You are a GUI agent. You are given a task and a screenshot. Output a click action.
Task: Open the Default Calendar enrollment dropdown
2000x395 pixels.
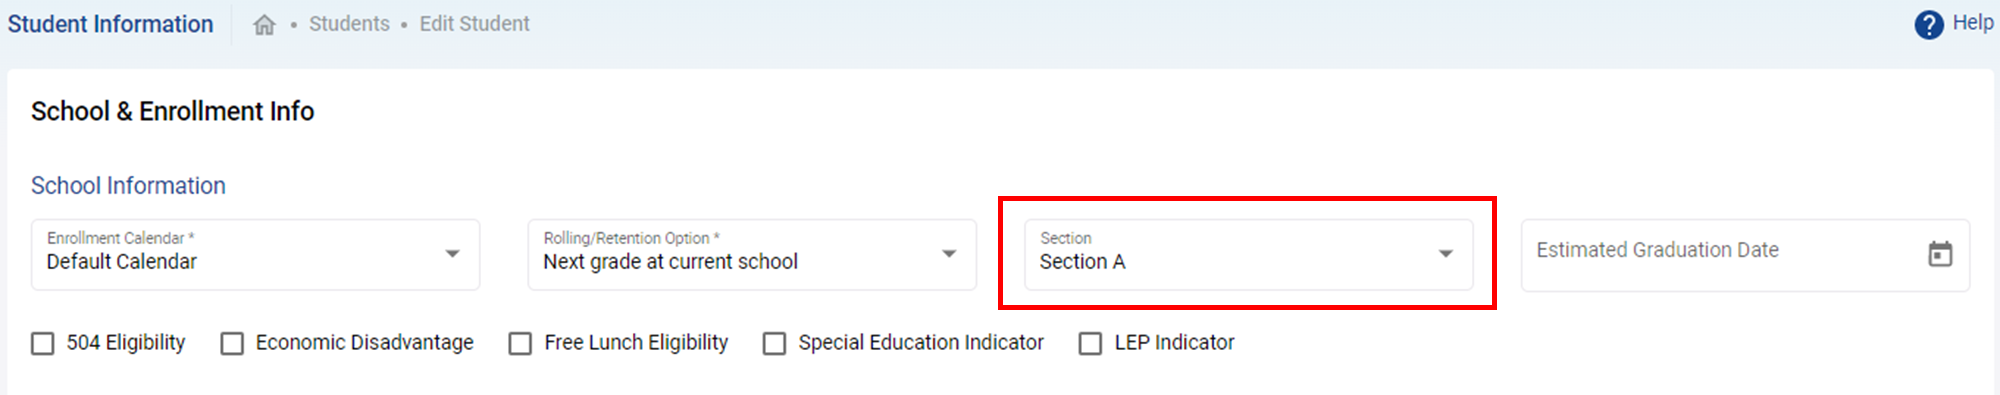coord(255,255)
